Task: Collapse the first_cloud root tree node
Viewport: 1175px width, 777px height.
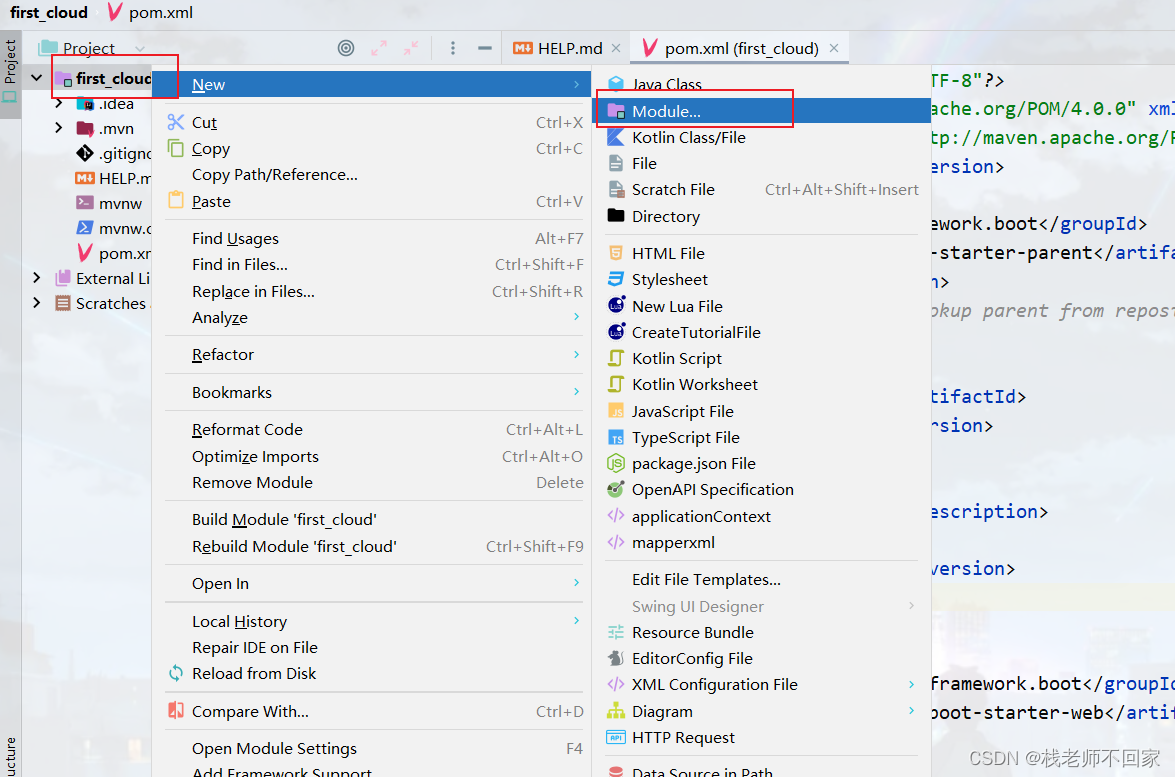Action: tap(36, 77)
